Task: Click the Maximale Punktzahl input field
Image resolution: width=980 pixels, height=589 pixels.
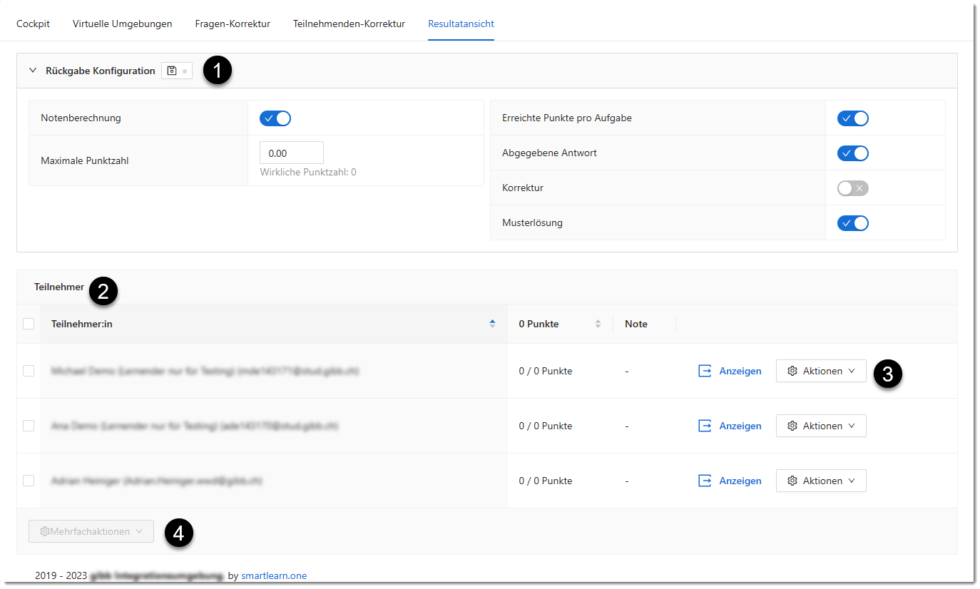Action: click(291, 152)
